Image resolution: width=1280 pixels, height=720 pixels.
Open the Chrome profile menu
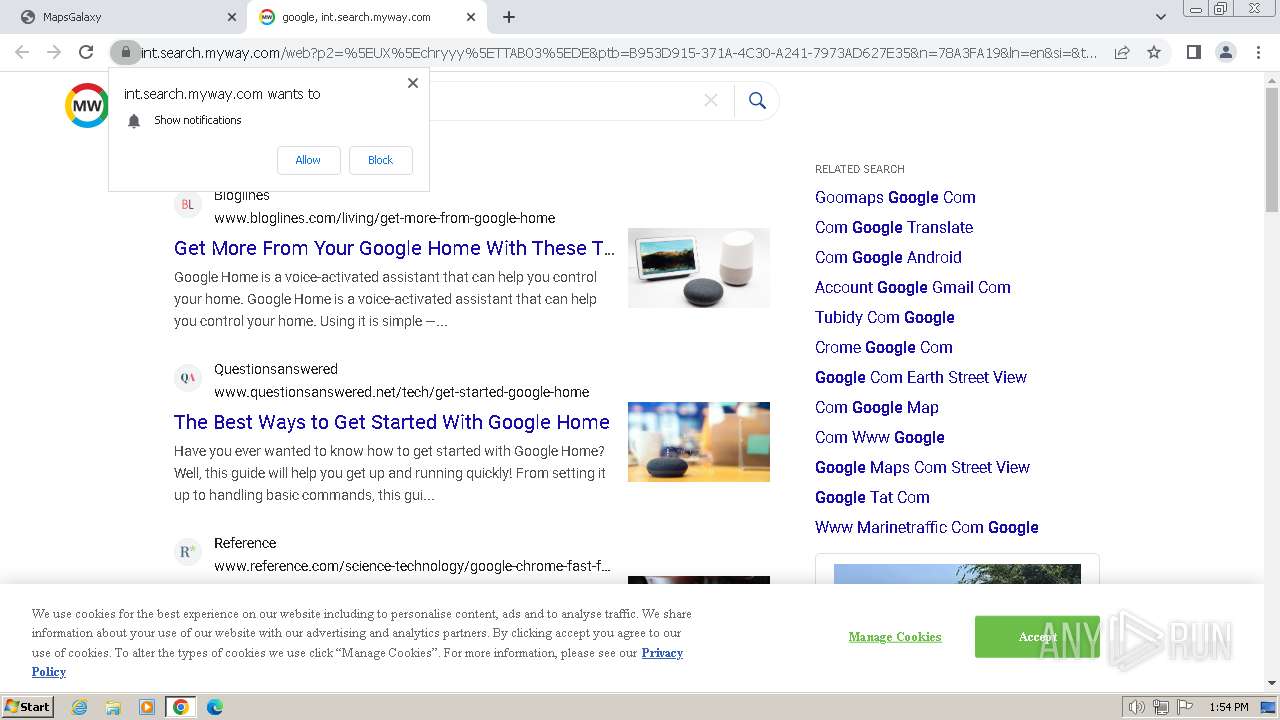(1225, 52)
